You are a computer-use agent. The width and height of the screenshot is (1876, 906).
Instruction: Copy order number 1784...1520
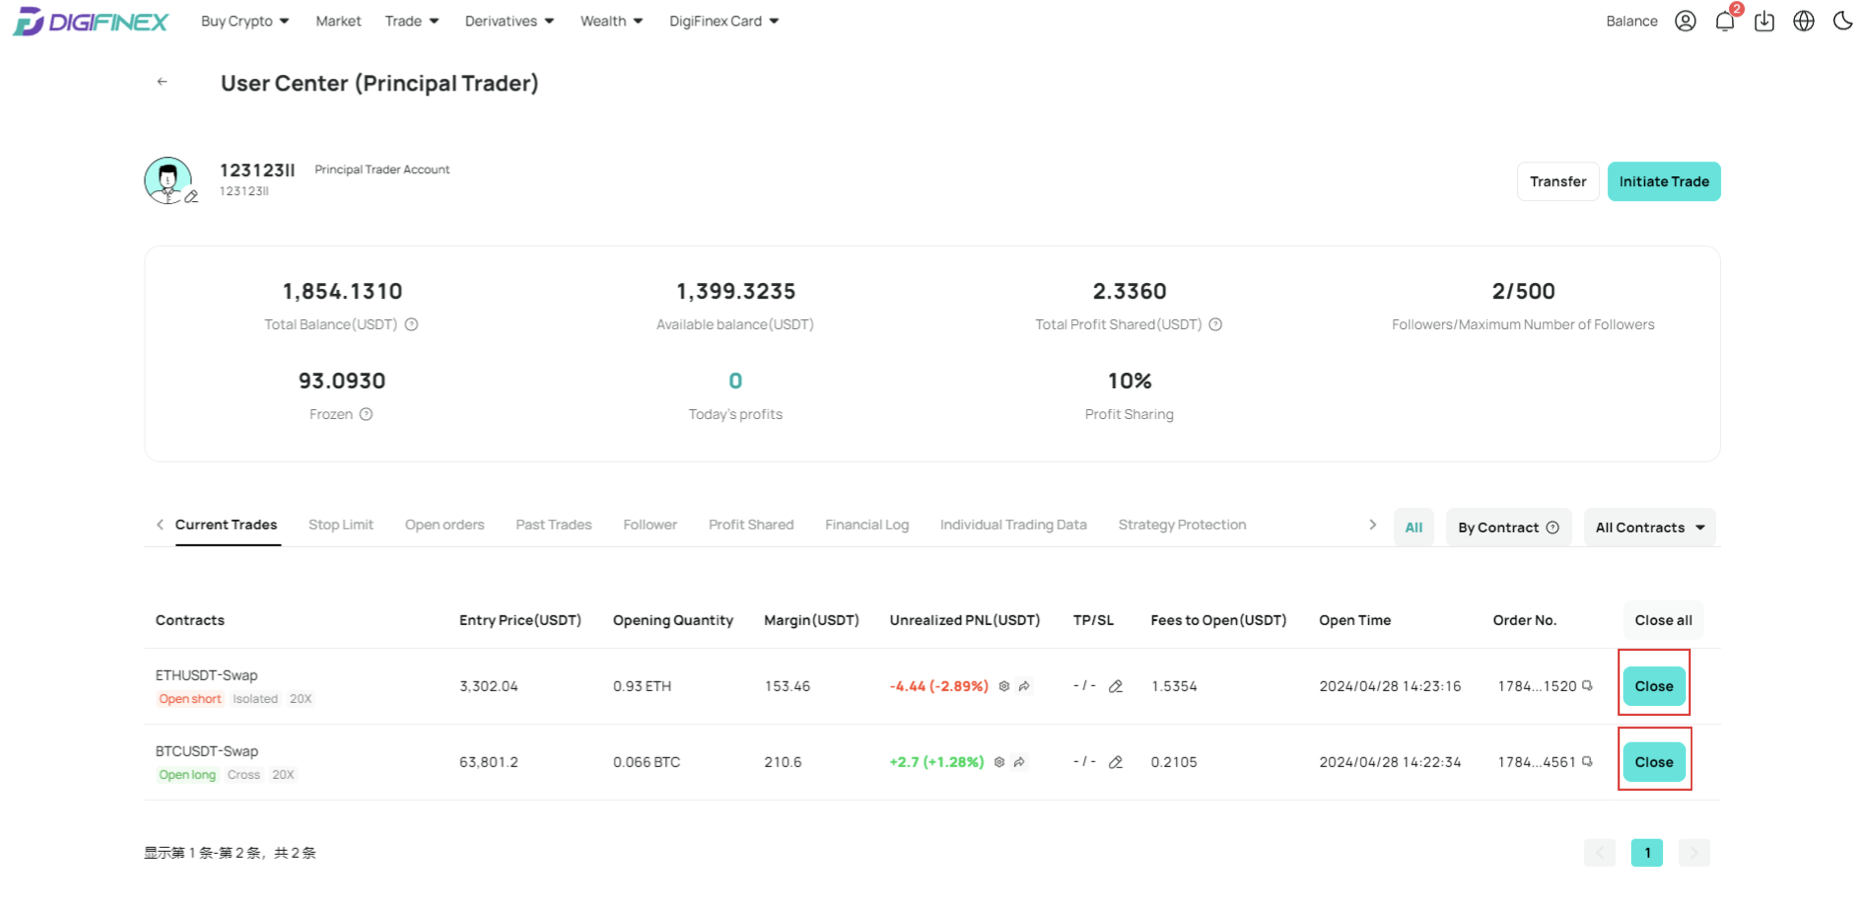[x=1587, y=685]
